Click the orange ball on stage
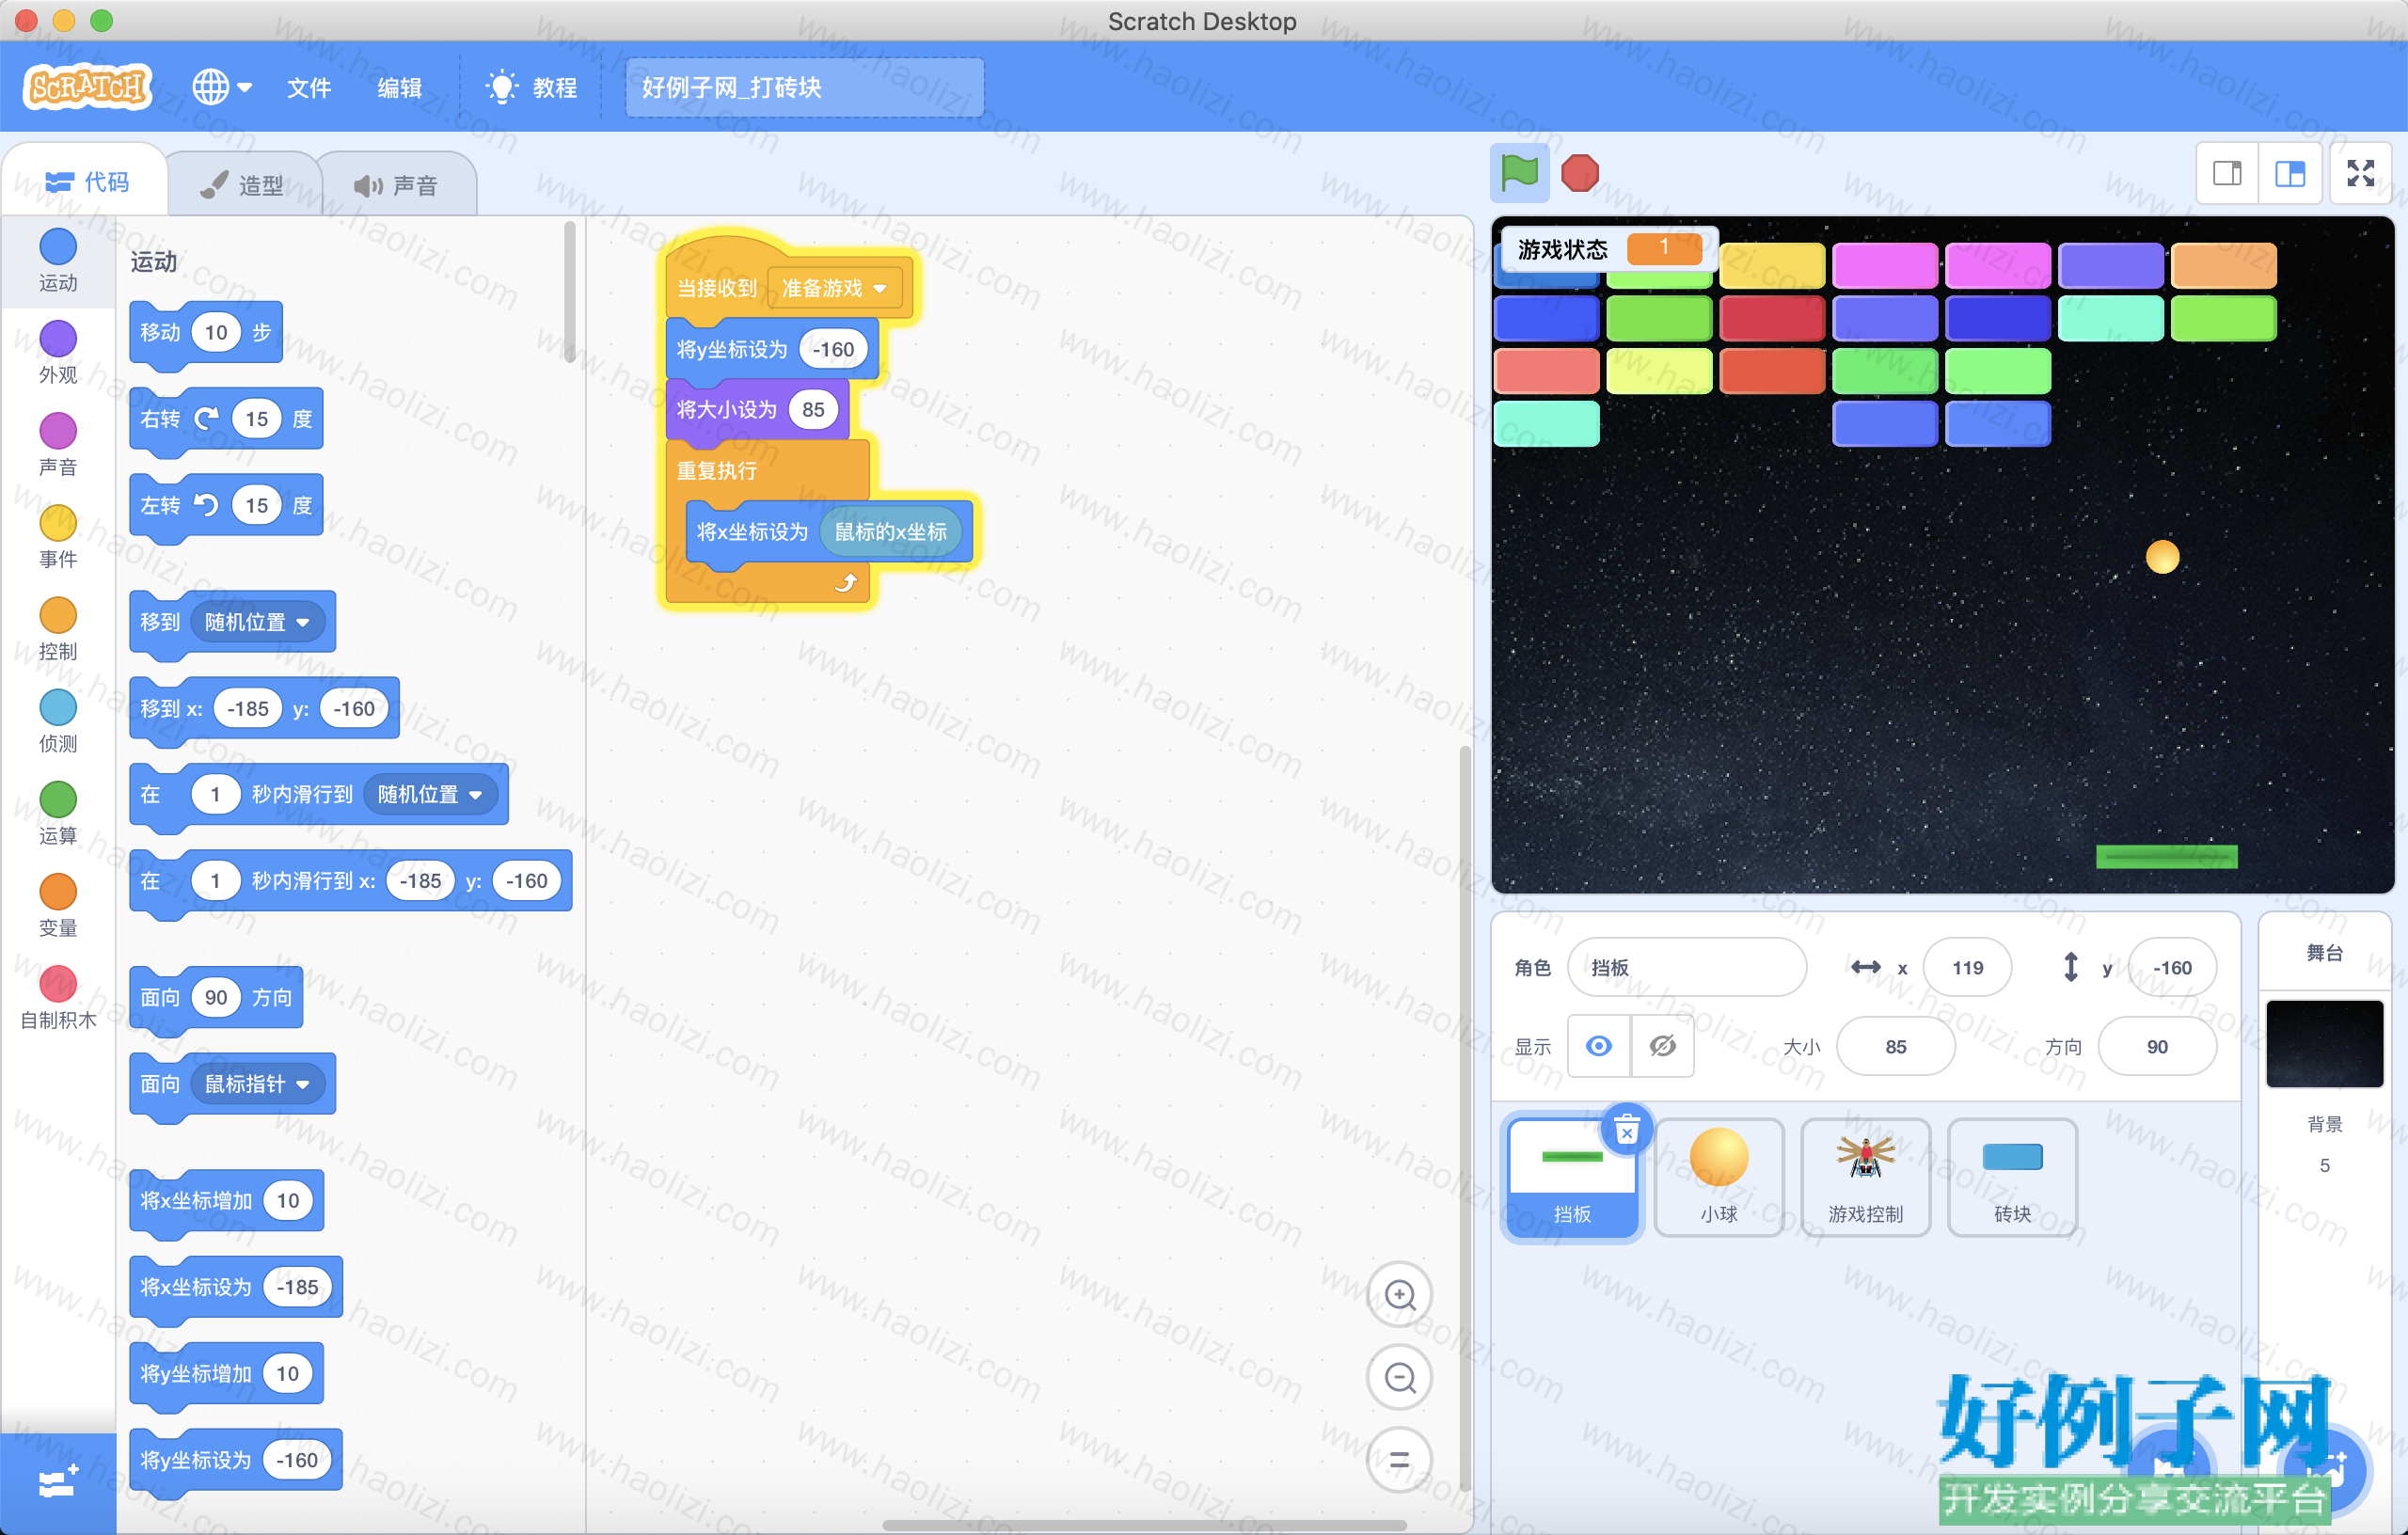Screen dimensions: 2408x1535 click(2162, 557)
